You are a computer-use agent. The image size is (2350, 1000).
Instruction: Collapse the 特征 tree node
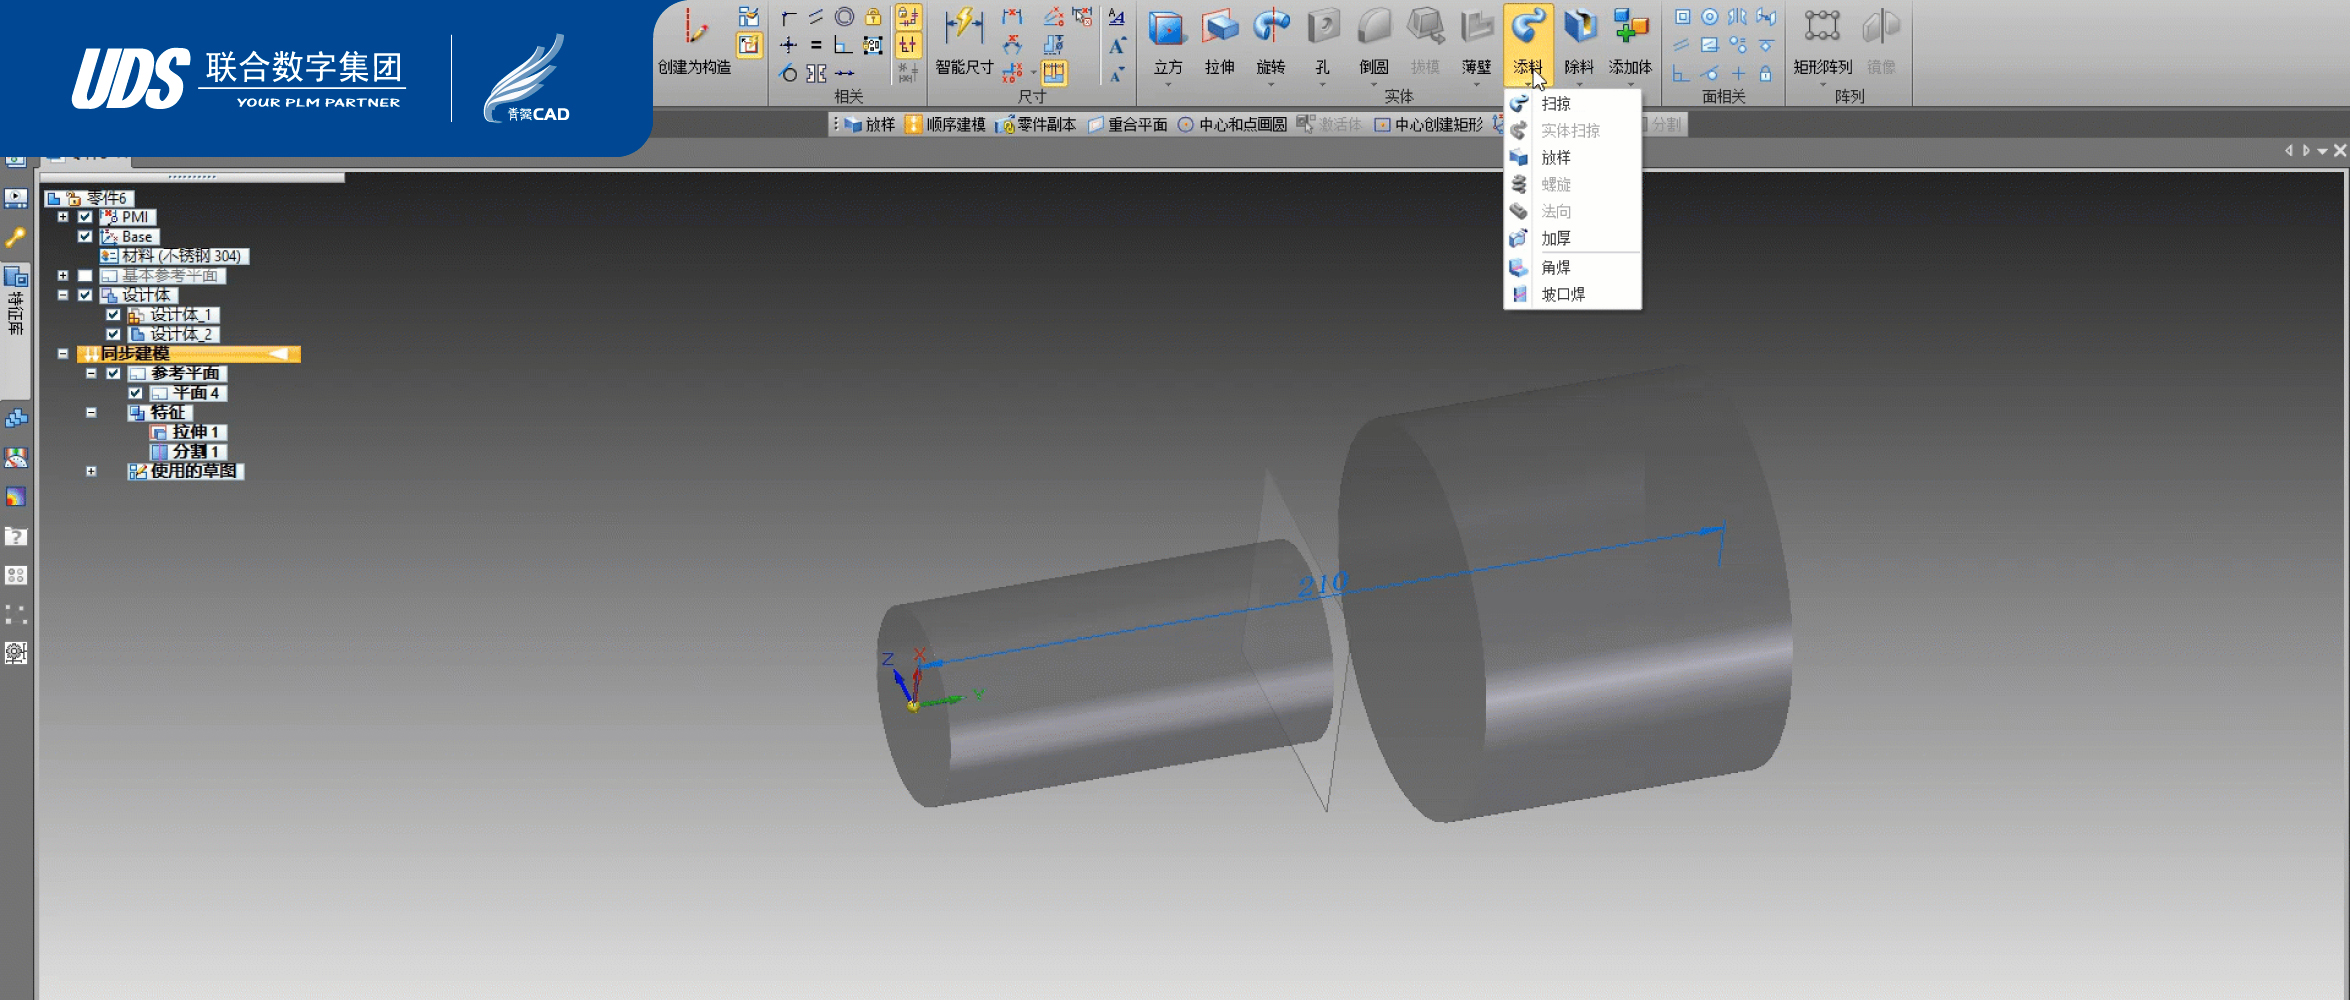pos(91,412)
